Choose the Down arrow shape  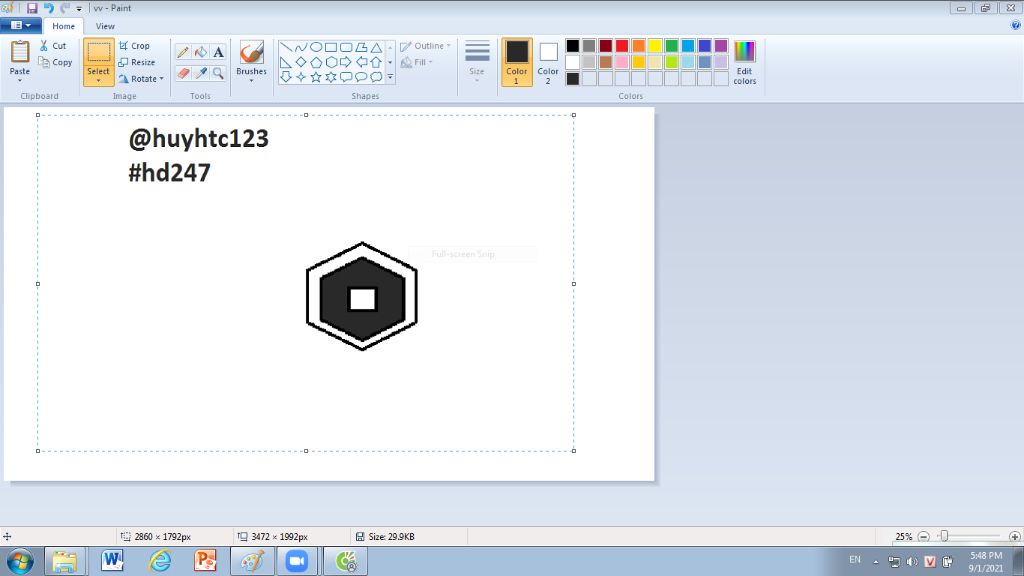coord(286,77)
